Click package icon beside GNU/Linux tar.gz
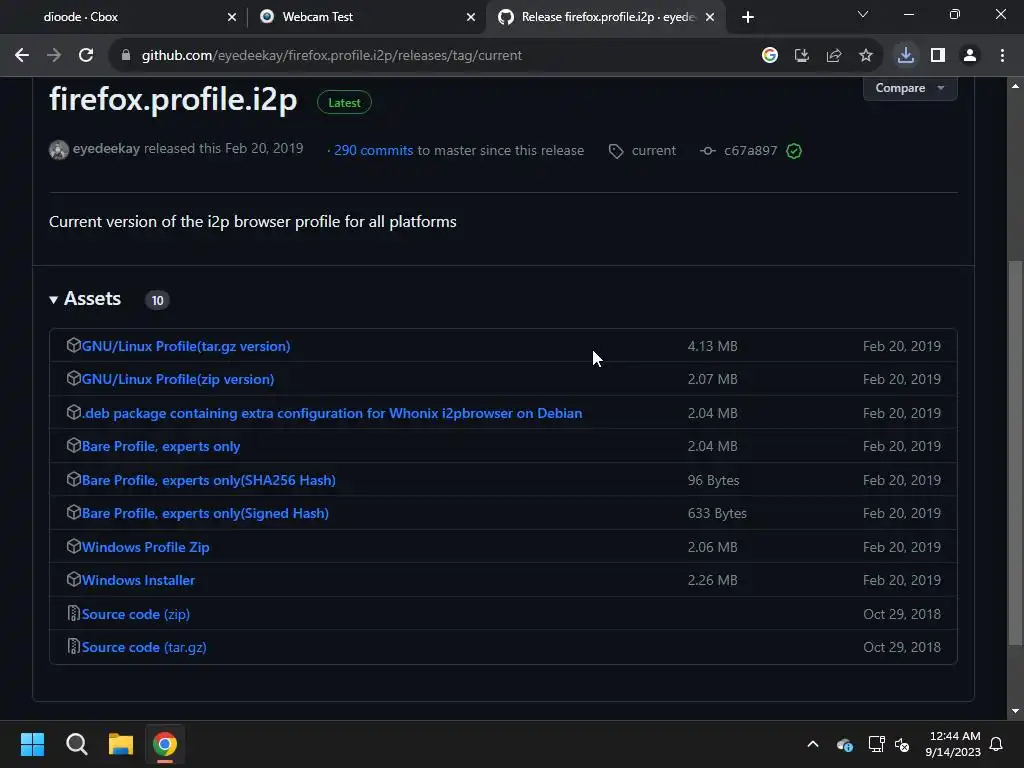 pos(74,345)
